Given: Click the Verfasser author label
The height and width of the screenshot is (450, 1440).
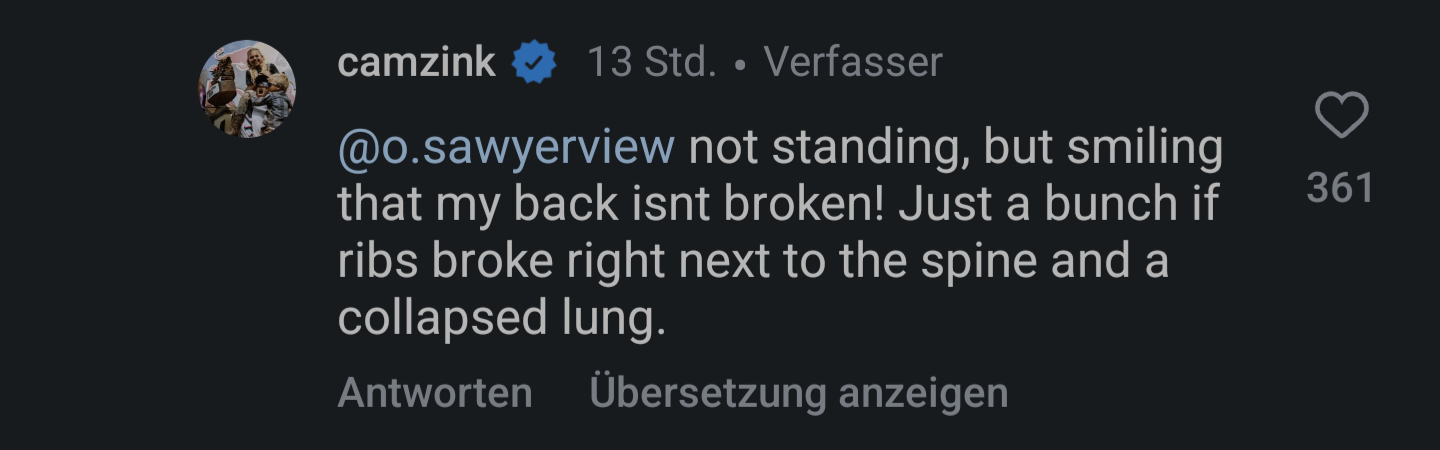Looking at the screenshot, I should pos(853,63).
